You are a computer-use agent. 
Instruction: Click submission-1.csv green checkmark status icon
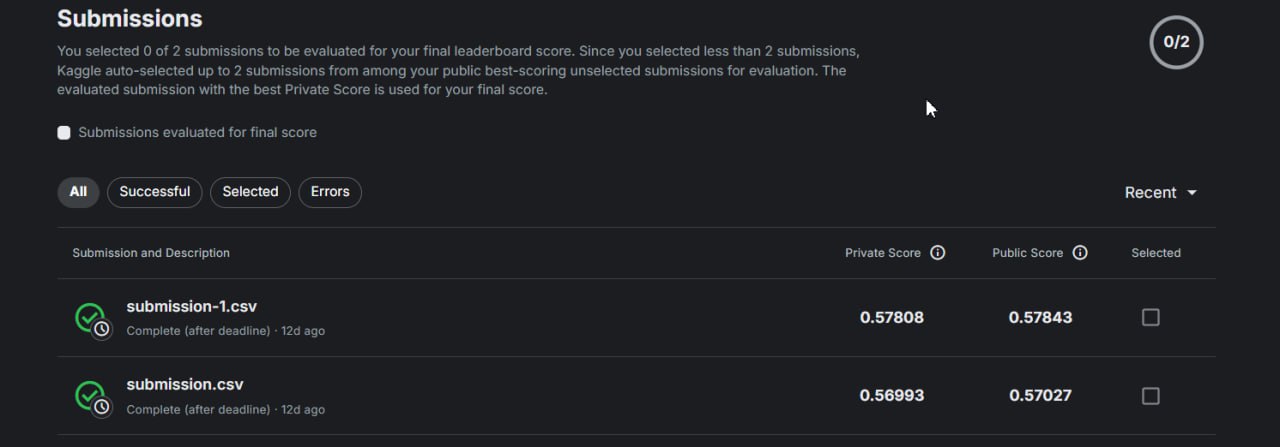91,319
